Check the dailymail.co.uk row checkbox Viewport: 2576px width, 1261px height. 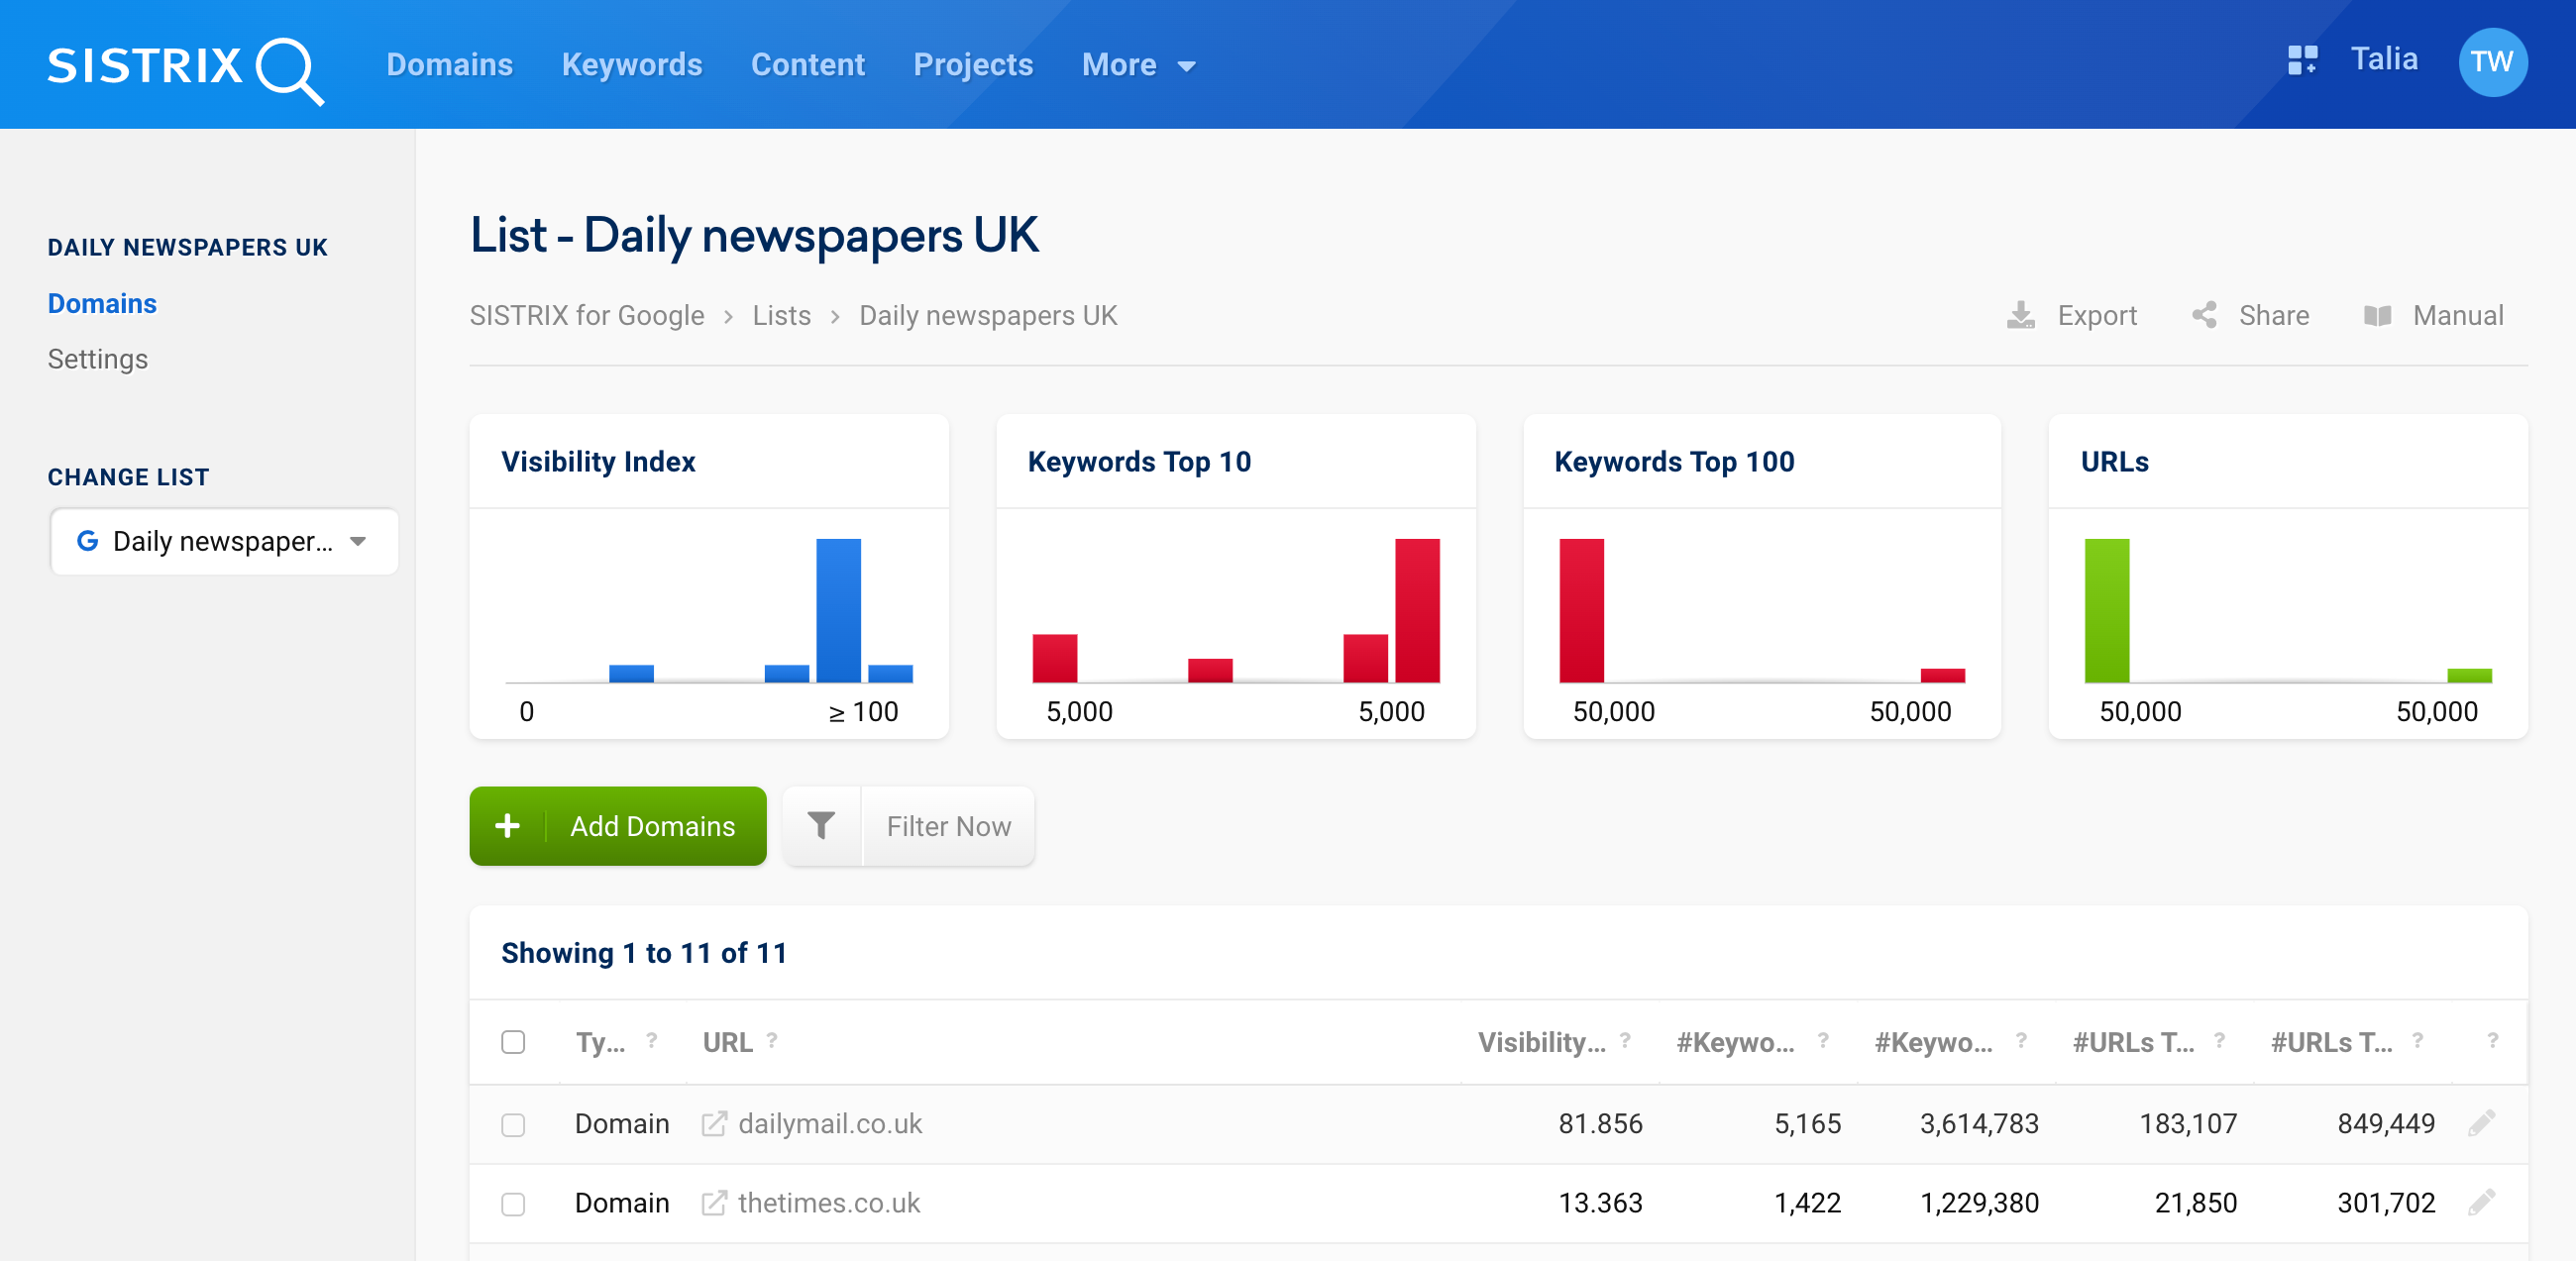click(513, 1125)
